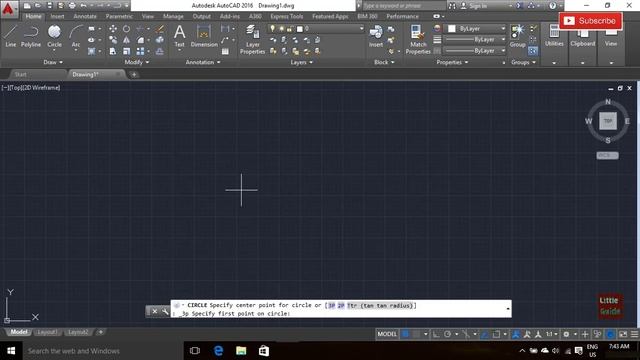The height and width of the screenshot is (360, 640).
Task: Select the Line tool
Action: coord(11,36)
